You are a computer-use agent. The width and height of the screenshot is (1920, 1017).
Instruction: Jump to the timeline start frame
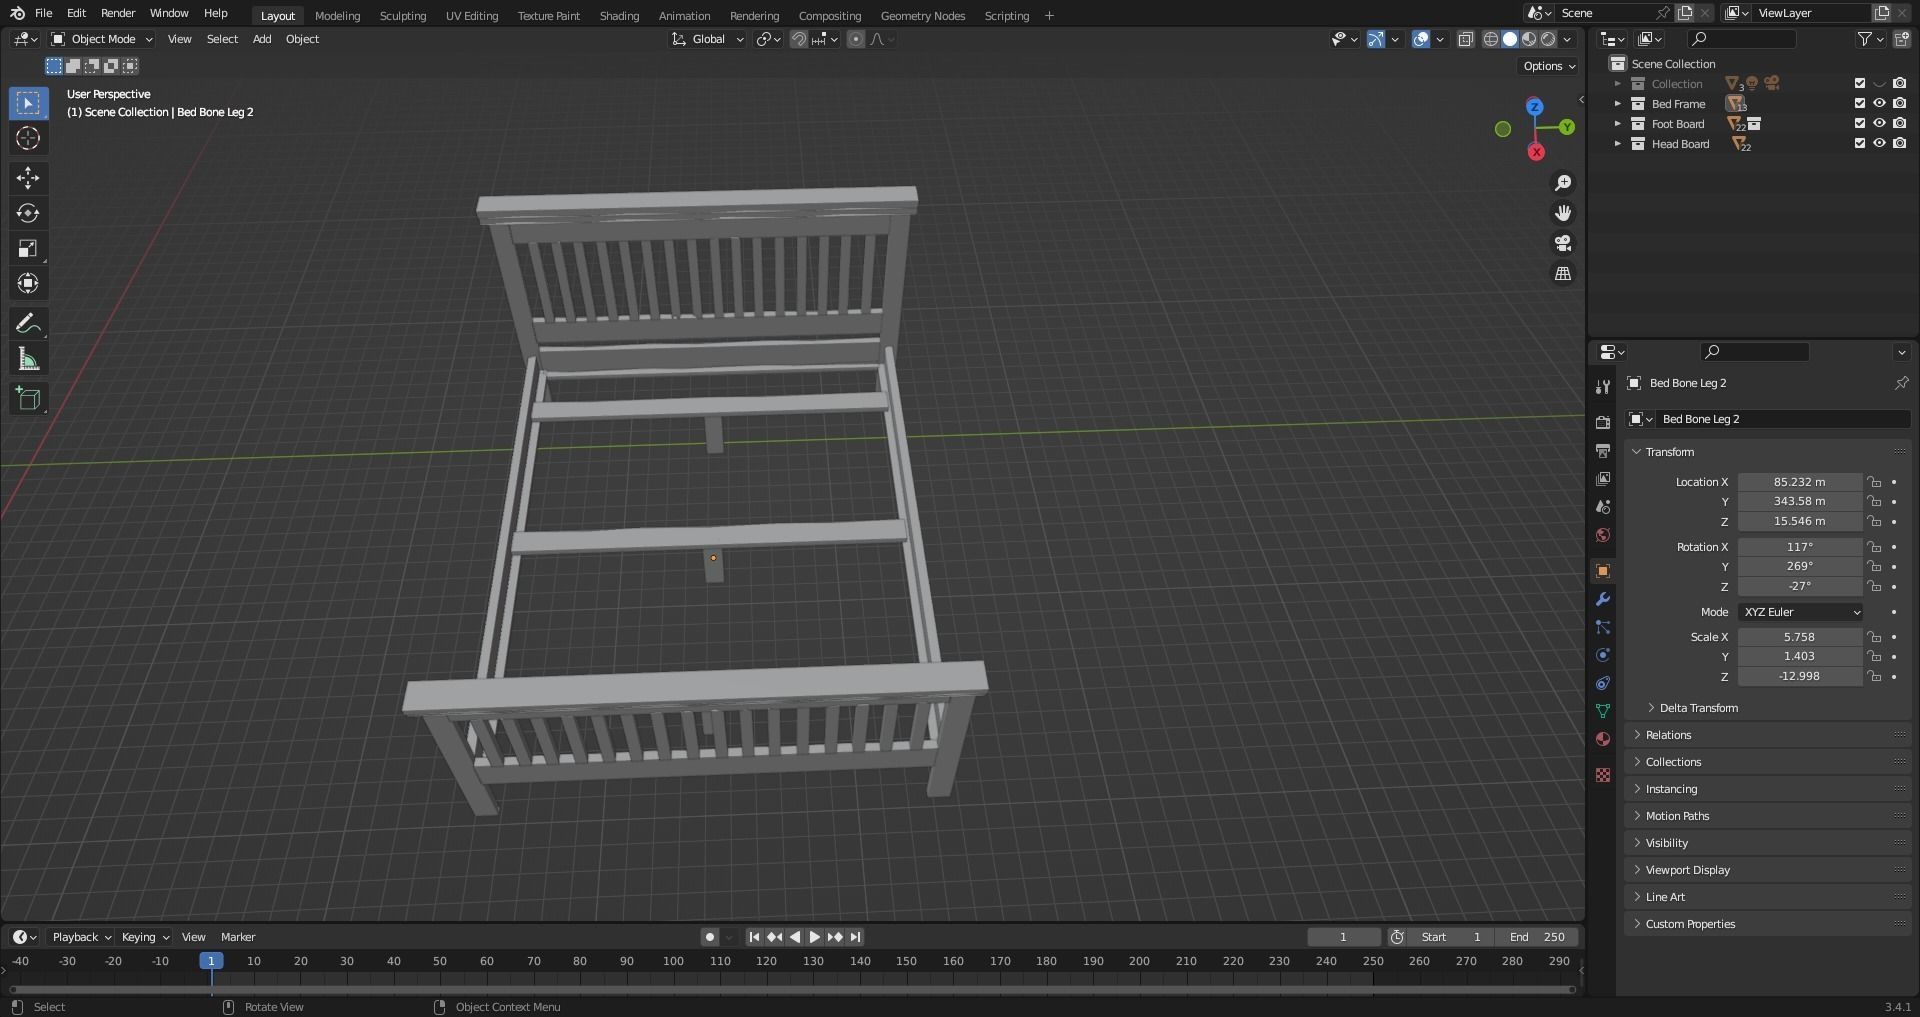[754, 937]
